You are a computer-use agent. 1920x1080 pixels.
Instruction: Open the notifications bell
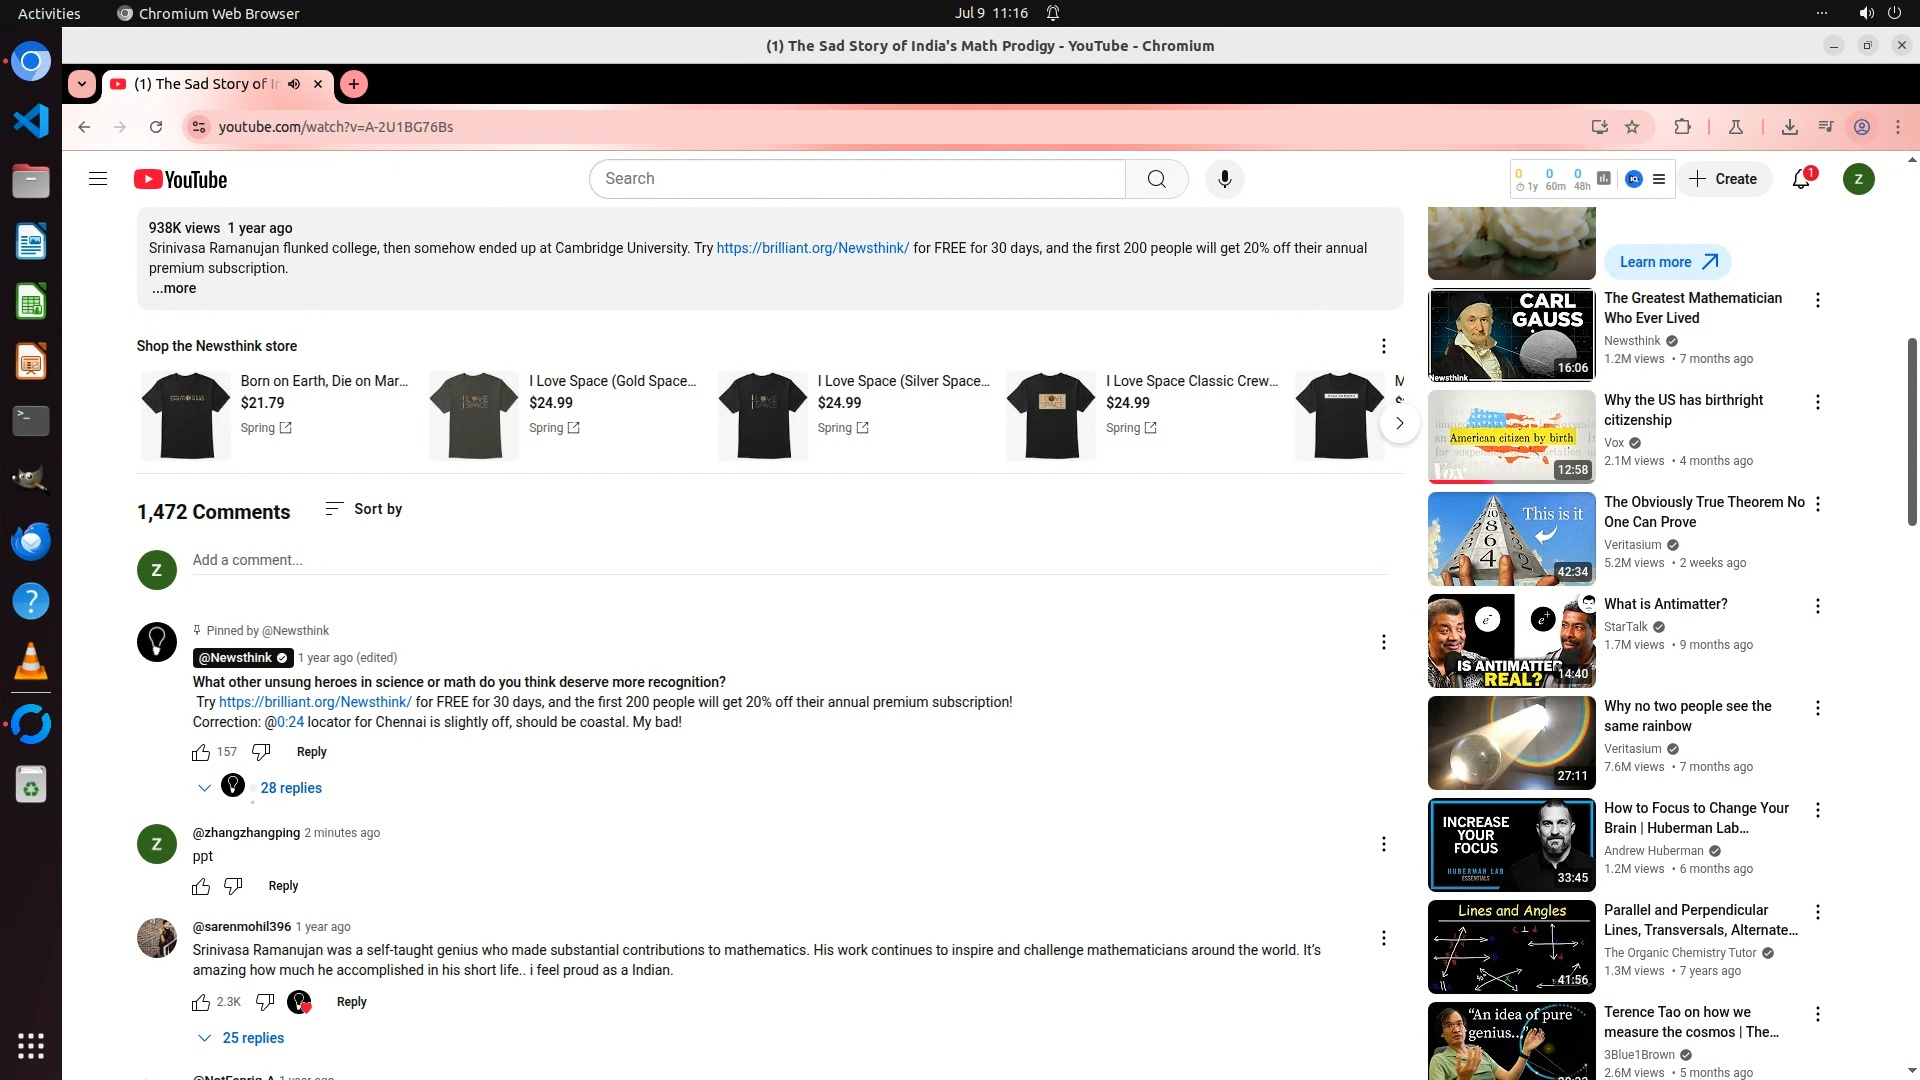click(x=1801, y=179)
